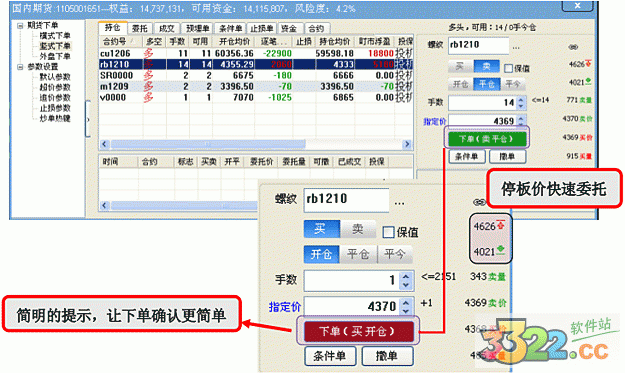This screenshot has width=625, height=373.
Task: Click the red 下单(买开仓) order button
Action: coord(357,331)
